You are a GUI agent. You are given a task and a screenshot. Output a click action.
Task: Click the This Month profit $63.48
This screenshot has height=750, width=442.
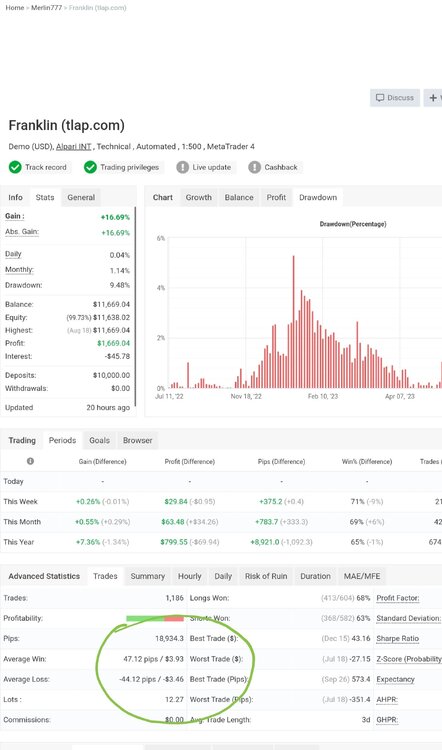[x=173, y=522]
